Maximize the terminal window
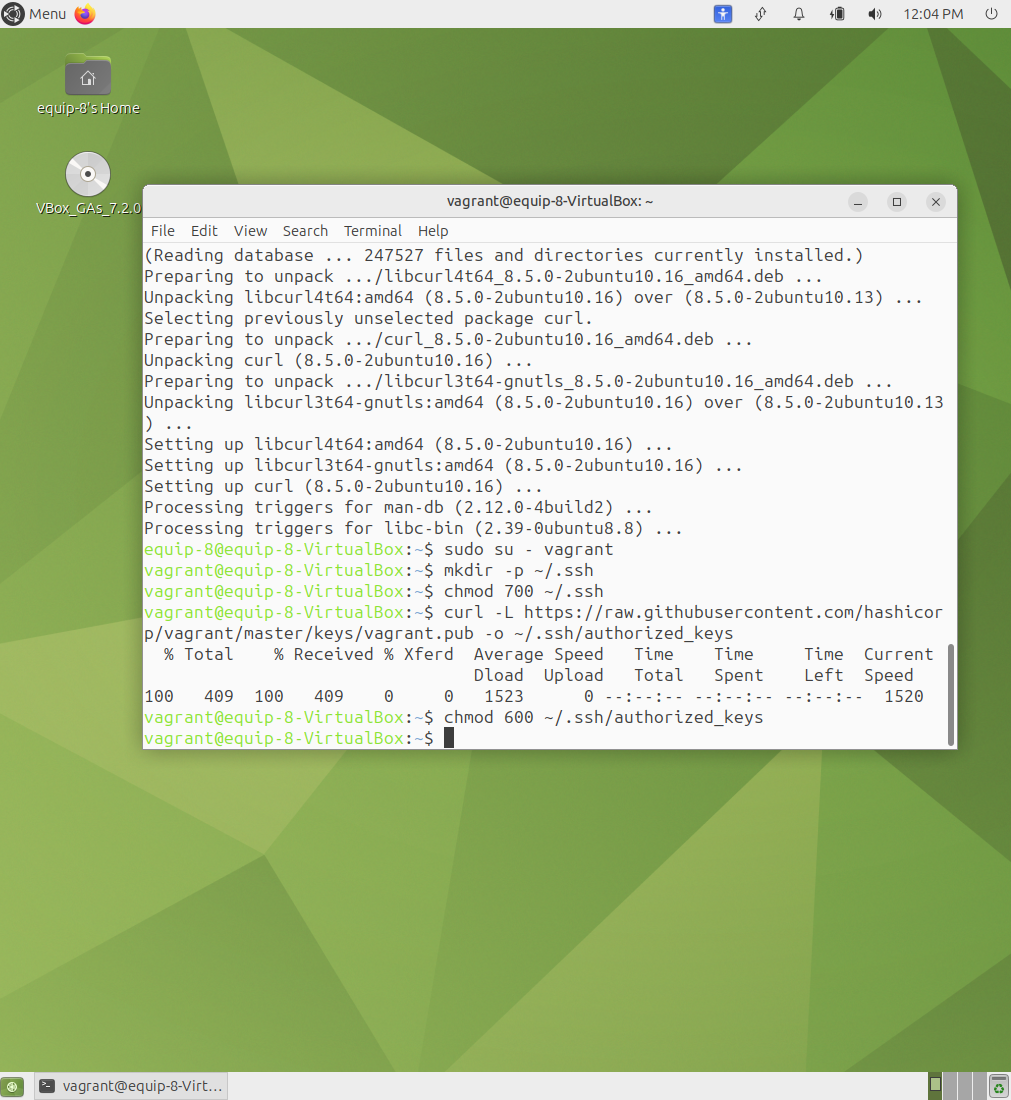Screen dimensions: 1011x1100 coord(897,202)
